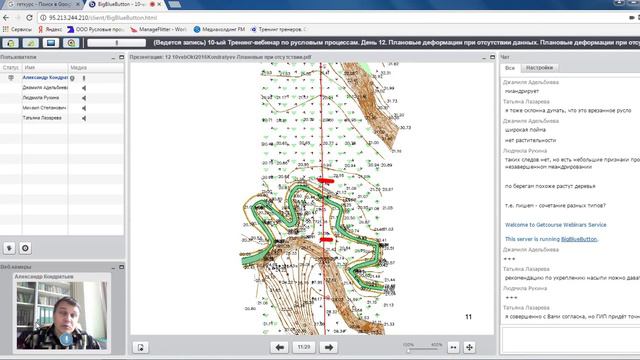This screenshot has width=640, height=360.
Task: Click the wide button beside the toolbar separator
Action: tap(116, 42)
